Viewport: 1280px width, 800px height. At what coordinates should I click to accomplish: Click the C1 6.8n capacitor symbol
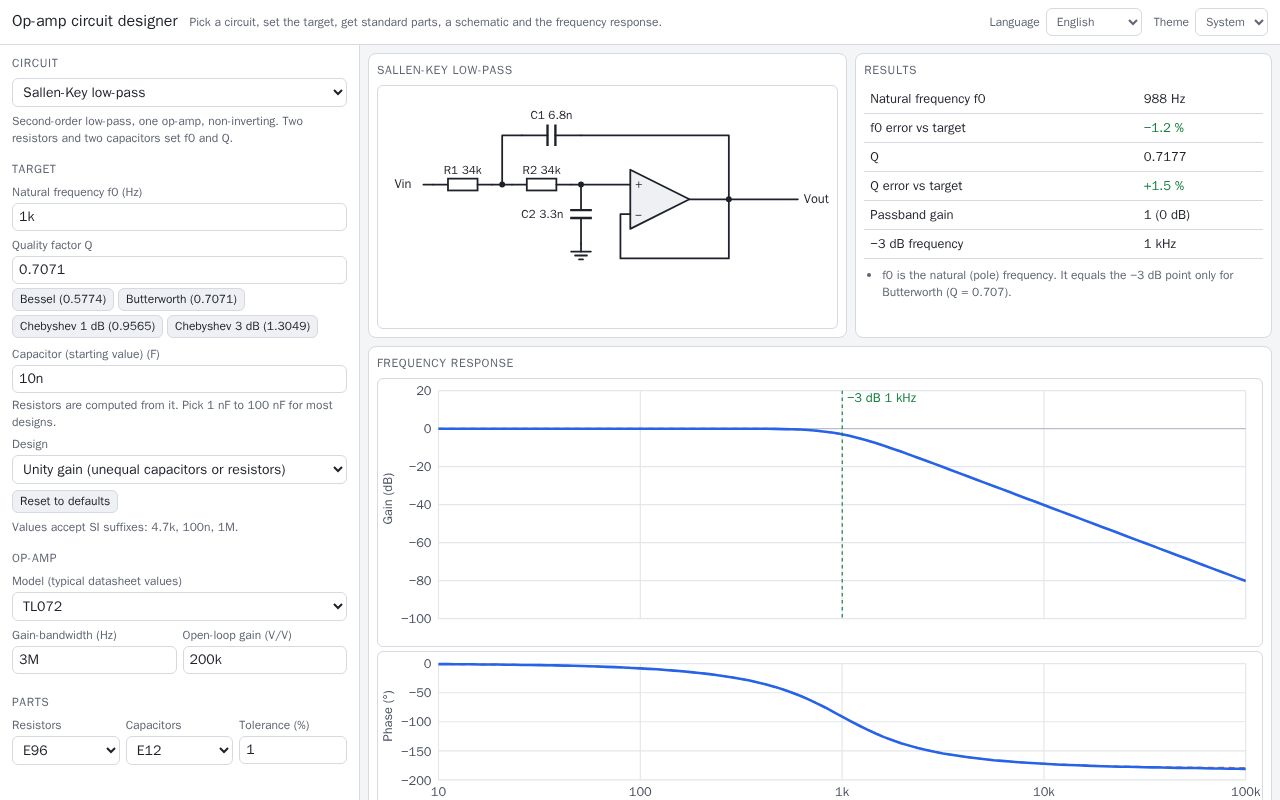point(550,135)
